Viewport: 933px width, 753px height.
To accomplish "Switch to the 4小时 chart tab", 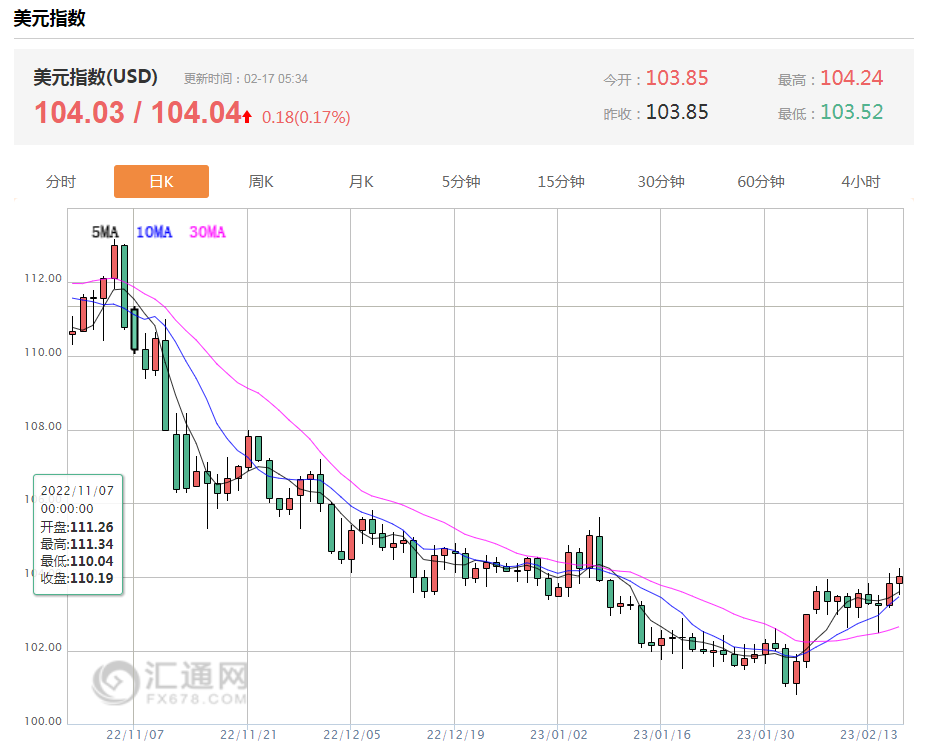I will (860, 182).
